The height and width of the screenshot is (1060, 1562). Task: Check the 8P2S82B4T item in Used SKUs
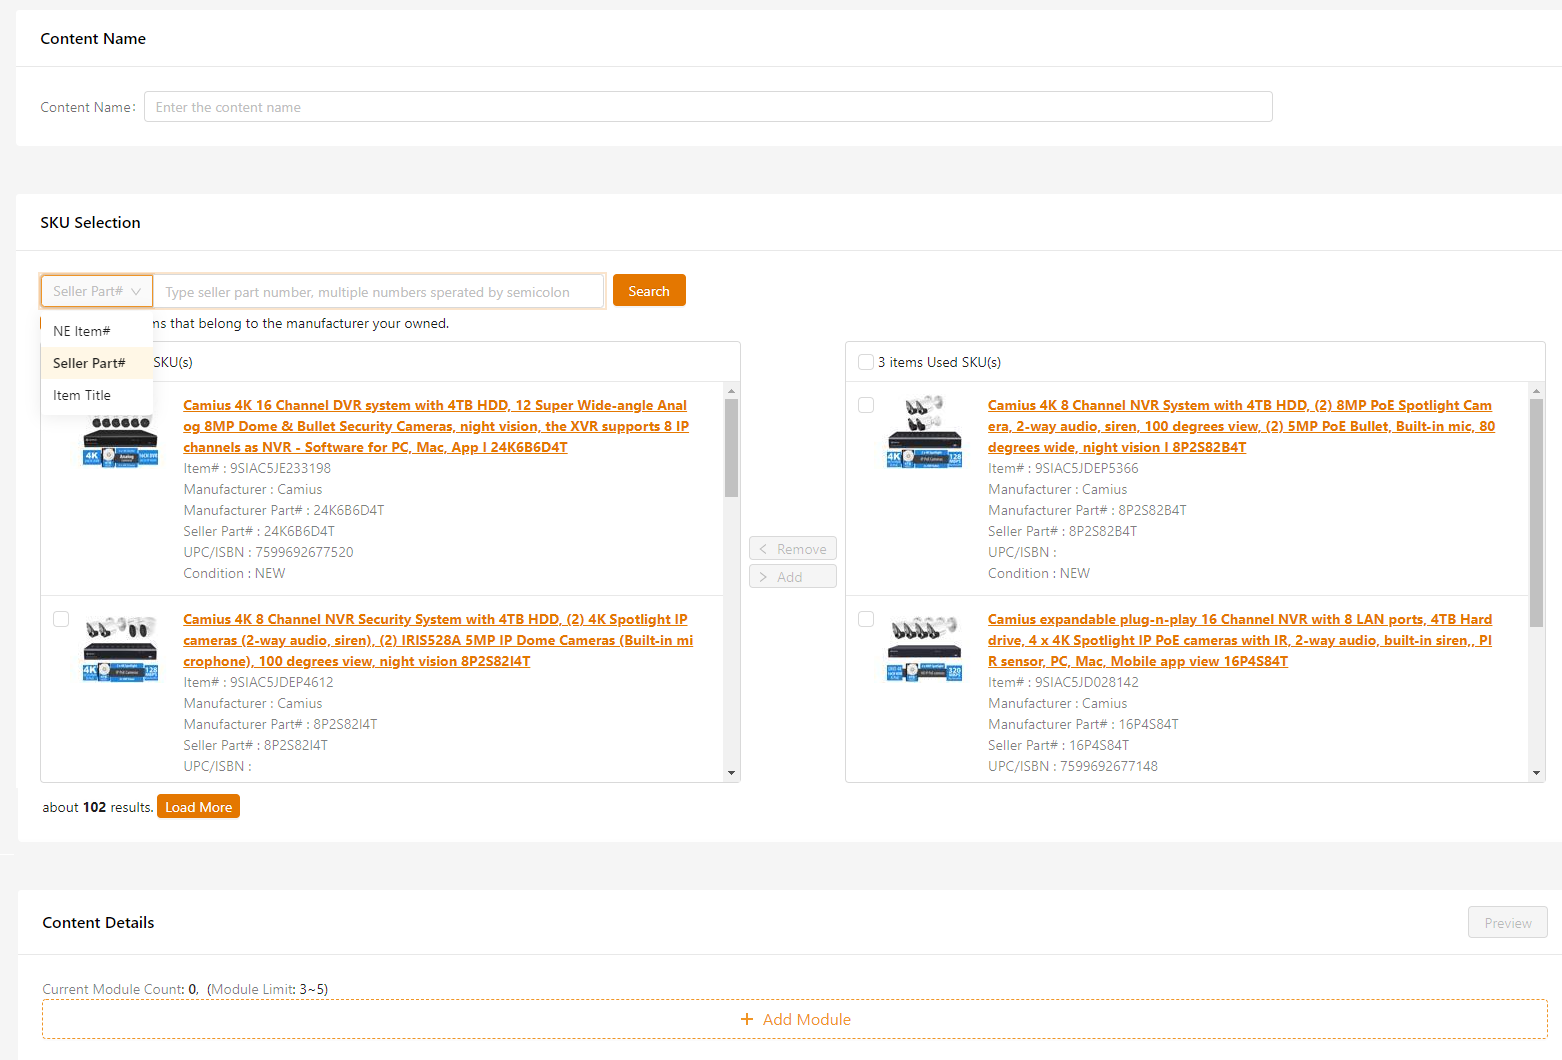tap(866, 405)
